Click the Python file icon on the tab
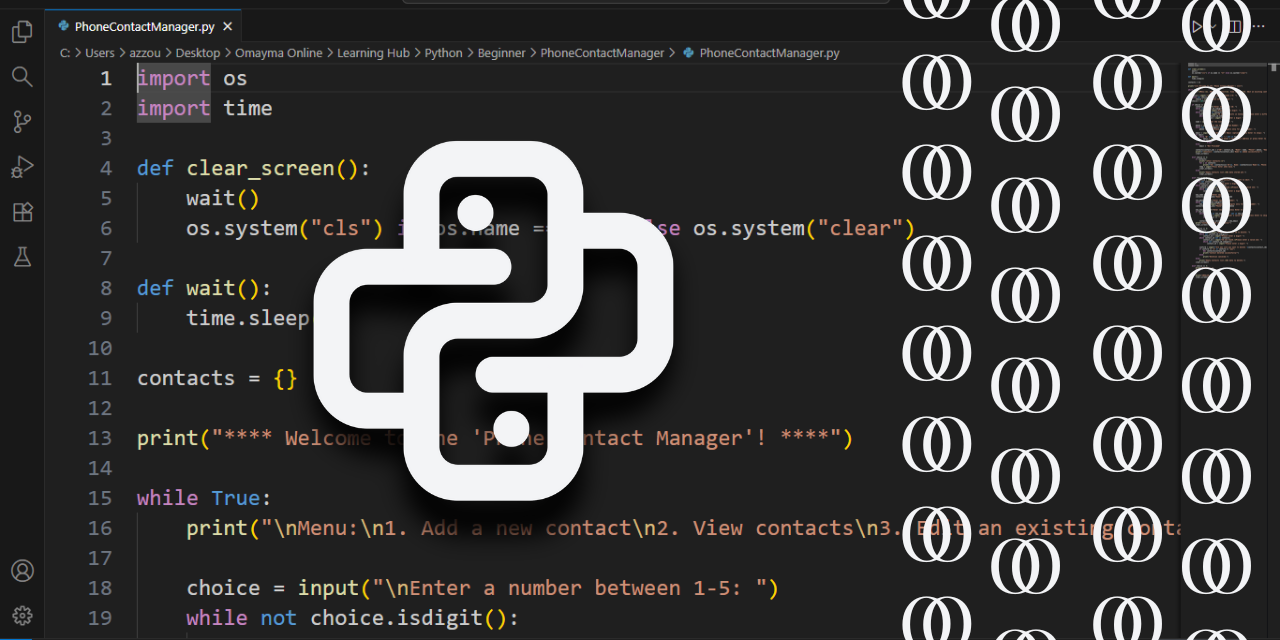The height and width of the screenshot is (640, 1280). point(64,27)
